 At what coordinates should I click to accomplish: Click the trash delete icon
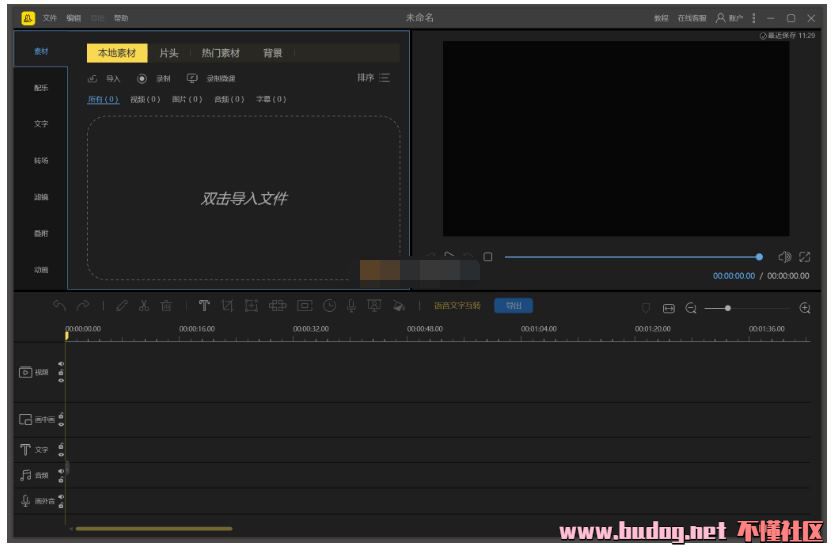click(166, 306)
